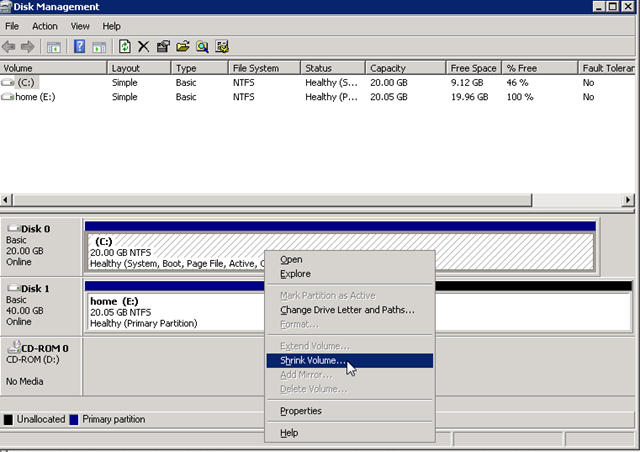The width and height of the screenshot is (640, 452).
Task: Click the Disk Management title bar icon
Action: coord(6,7)
